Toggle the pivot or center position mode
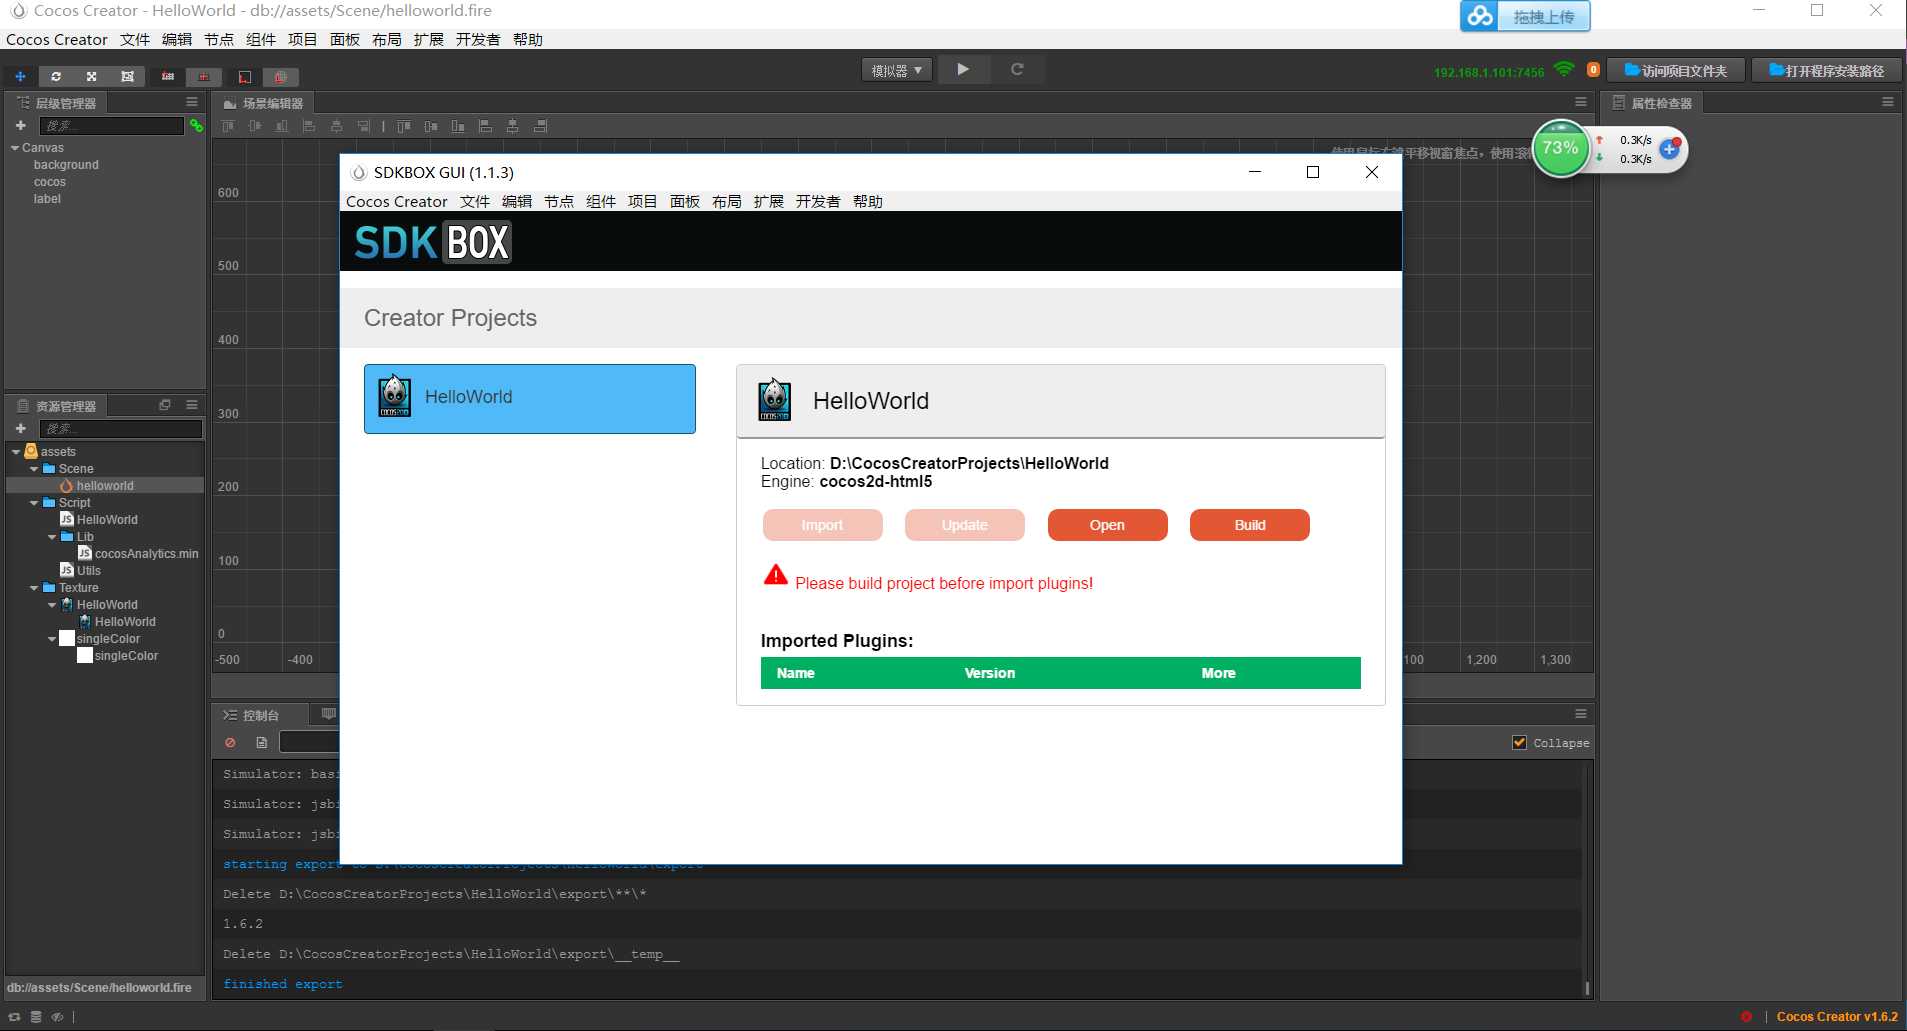 tap(168, 76)
